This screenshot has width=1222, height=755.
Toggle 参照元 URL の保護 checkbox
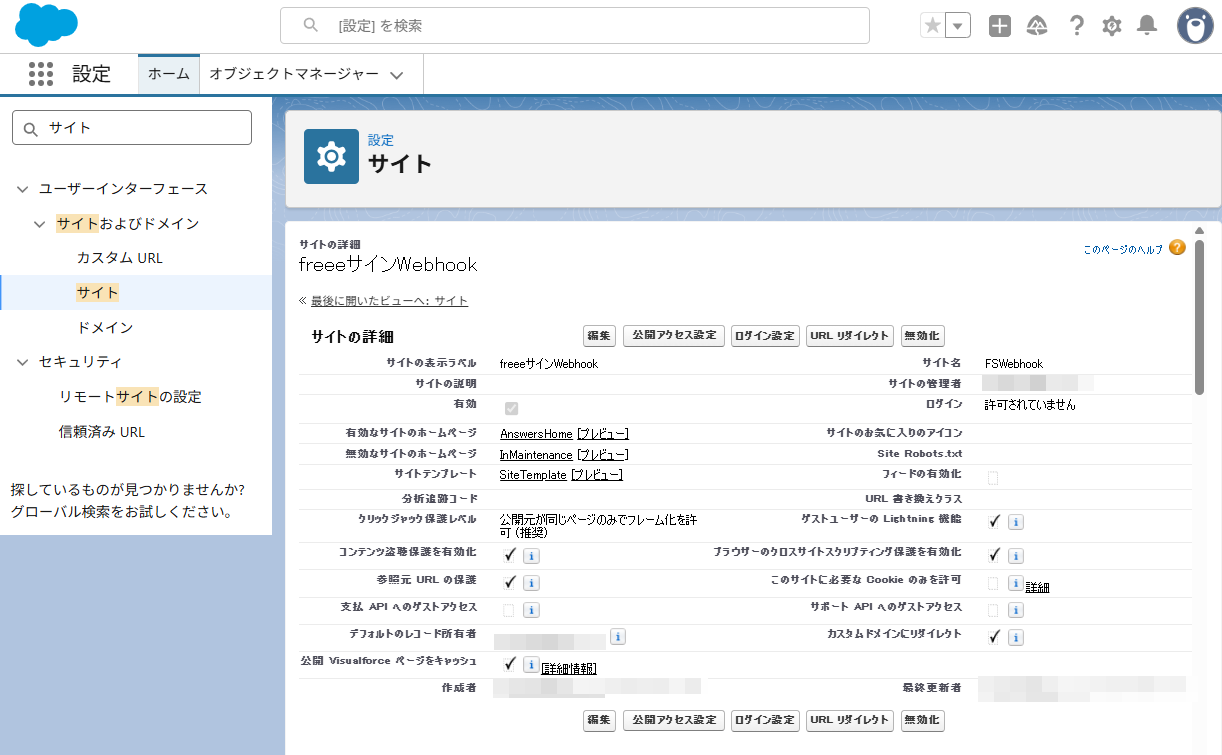coord(510,582)
